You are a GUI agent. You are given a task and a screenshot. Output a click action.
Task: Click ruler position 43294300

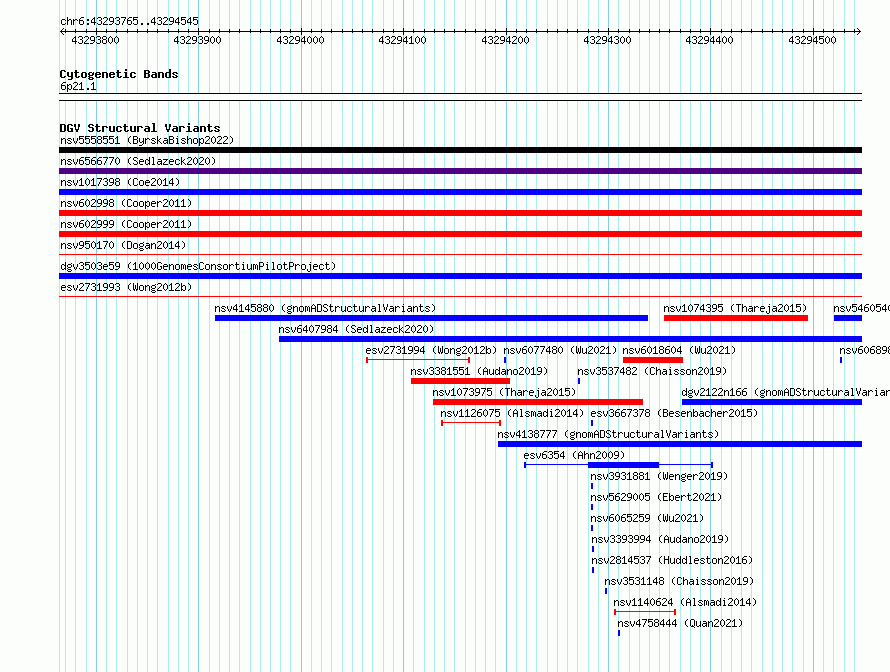point(607,40)
